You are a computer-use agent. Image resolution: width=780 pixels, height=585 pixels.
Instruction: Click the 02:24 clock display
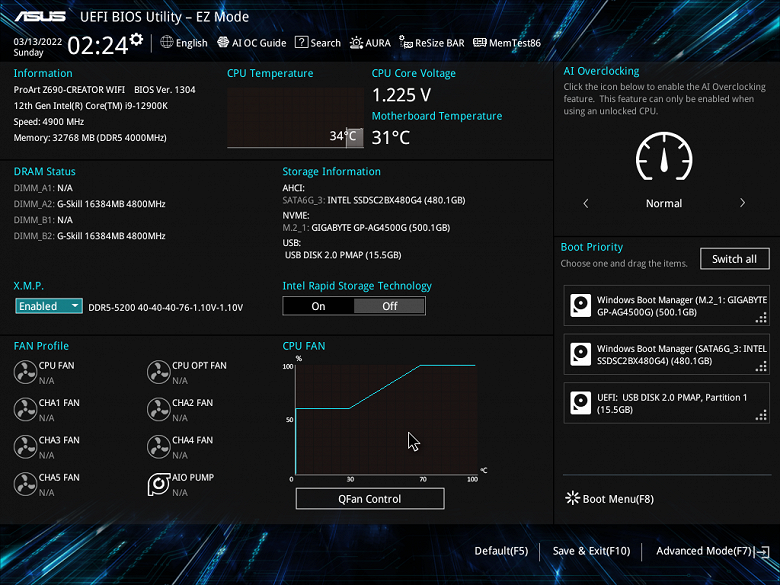point(98,45)
